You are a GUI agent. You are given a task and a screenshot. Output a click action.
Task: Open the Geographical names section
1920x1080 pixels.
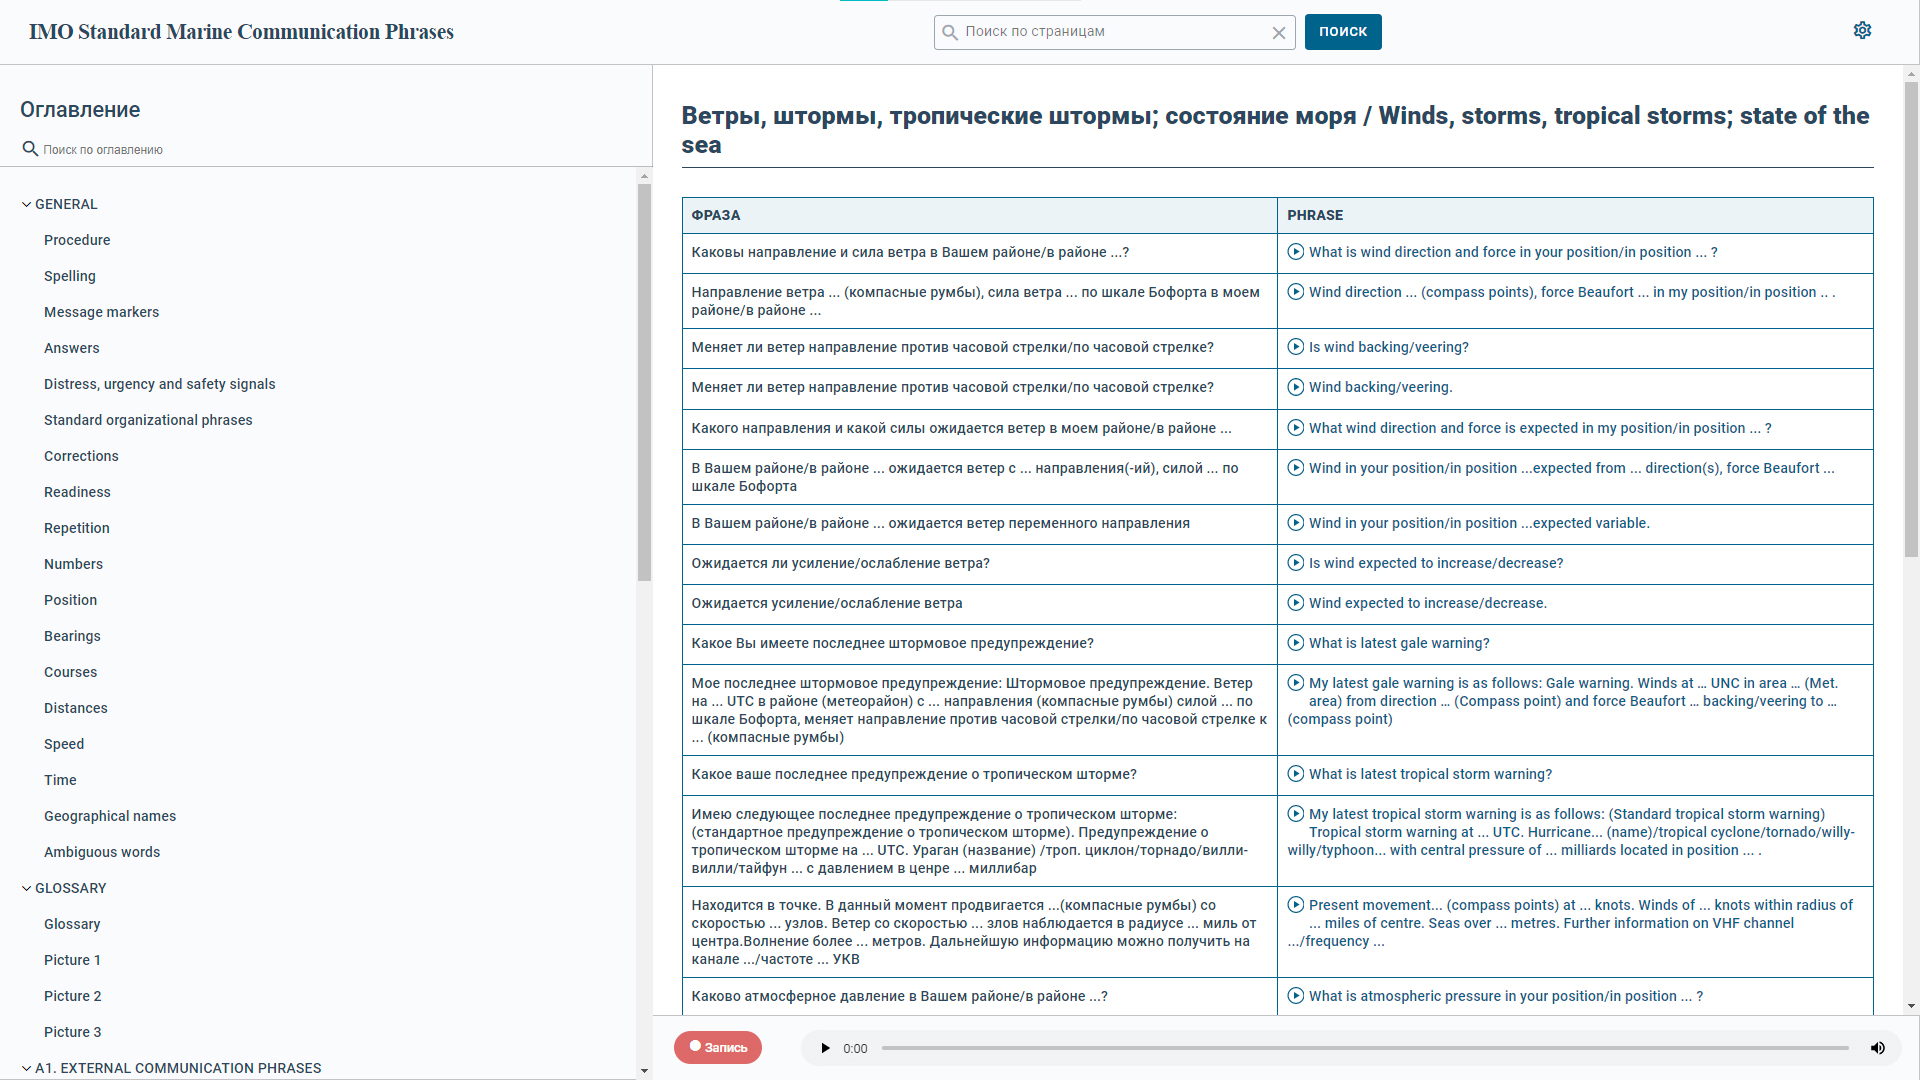tap(110, 816)
